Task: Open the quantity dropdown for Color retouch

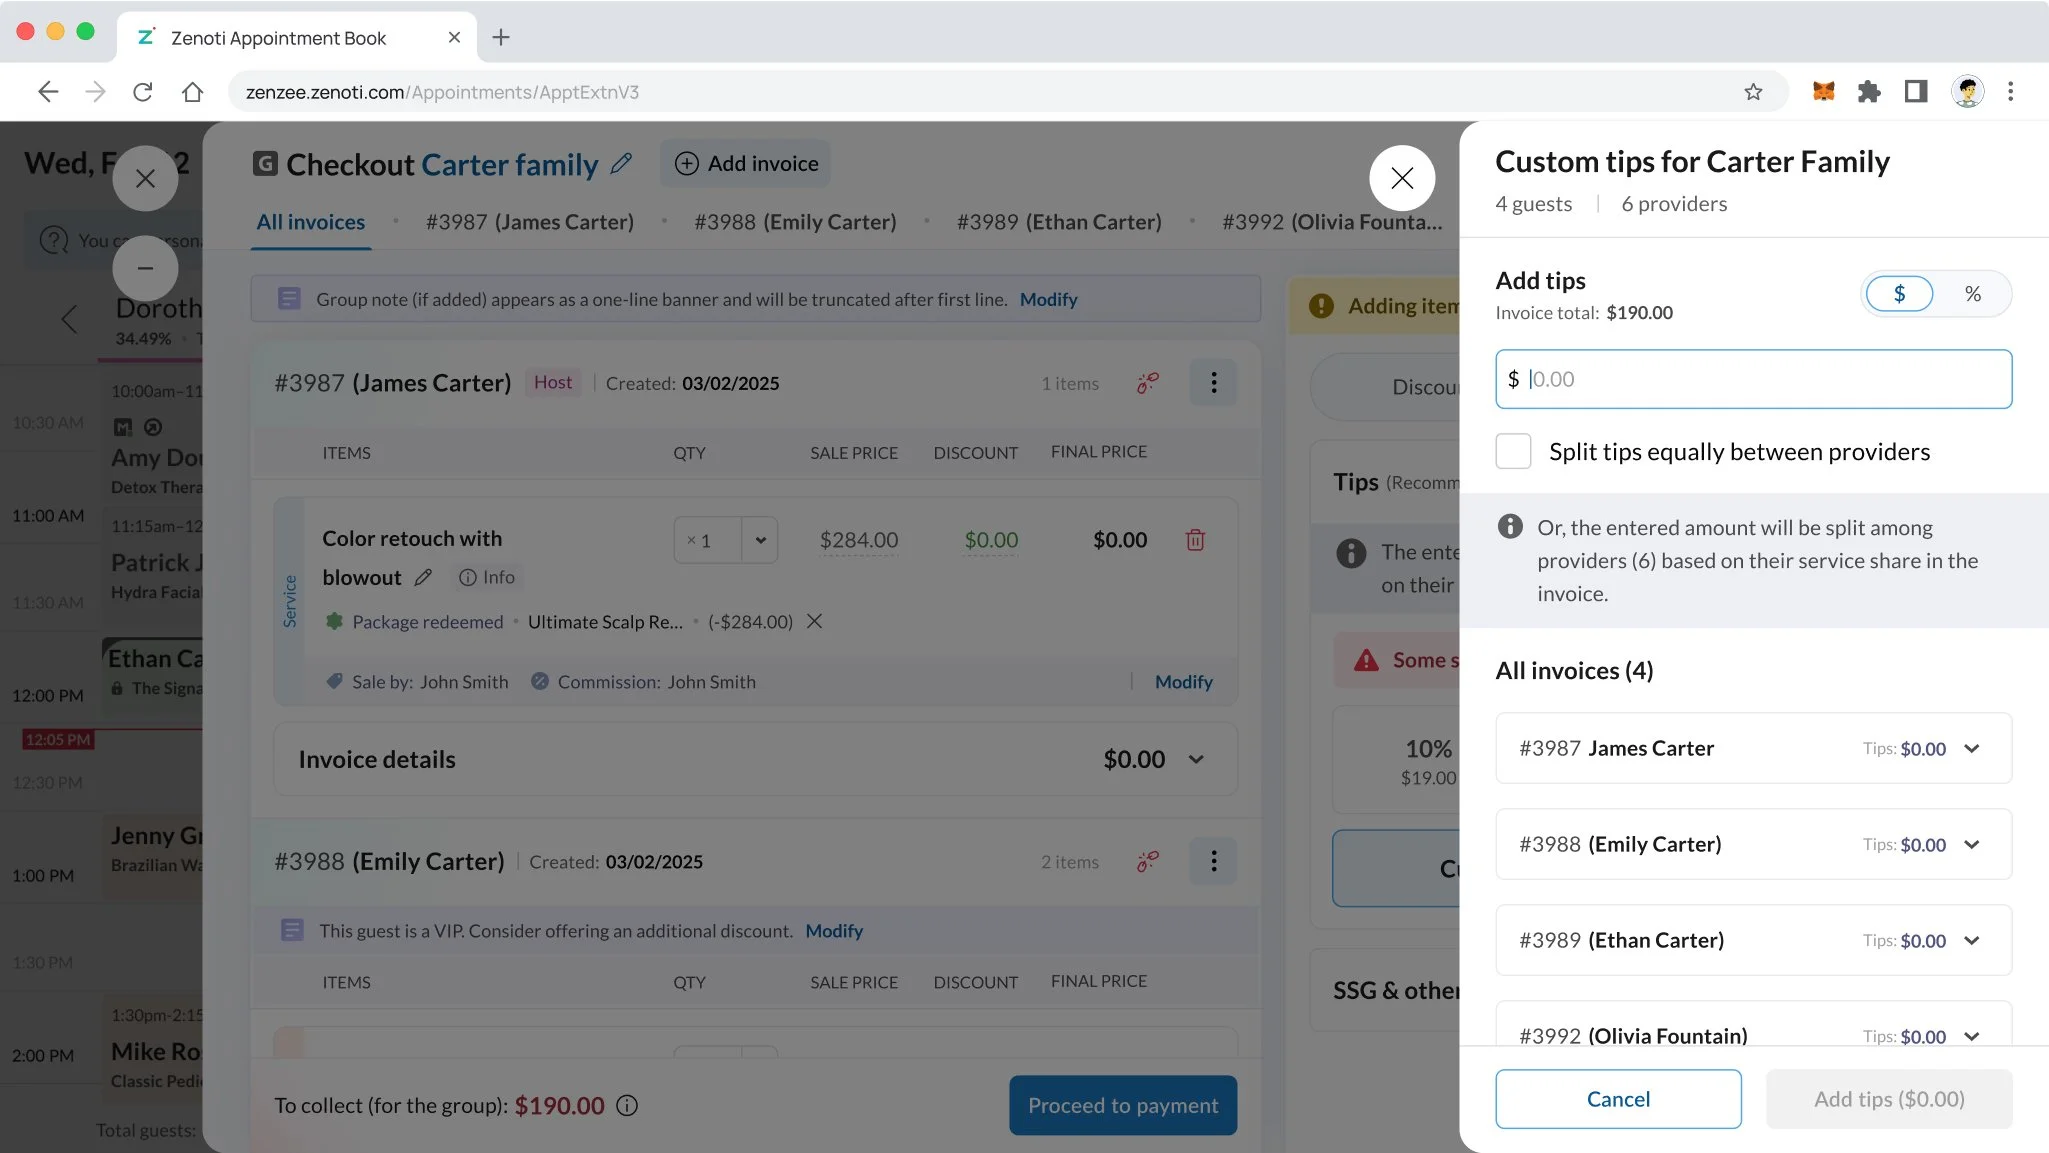Action: 760,540
